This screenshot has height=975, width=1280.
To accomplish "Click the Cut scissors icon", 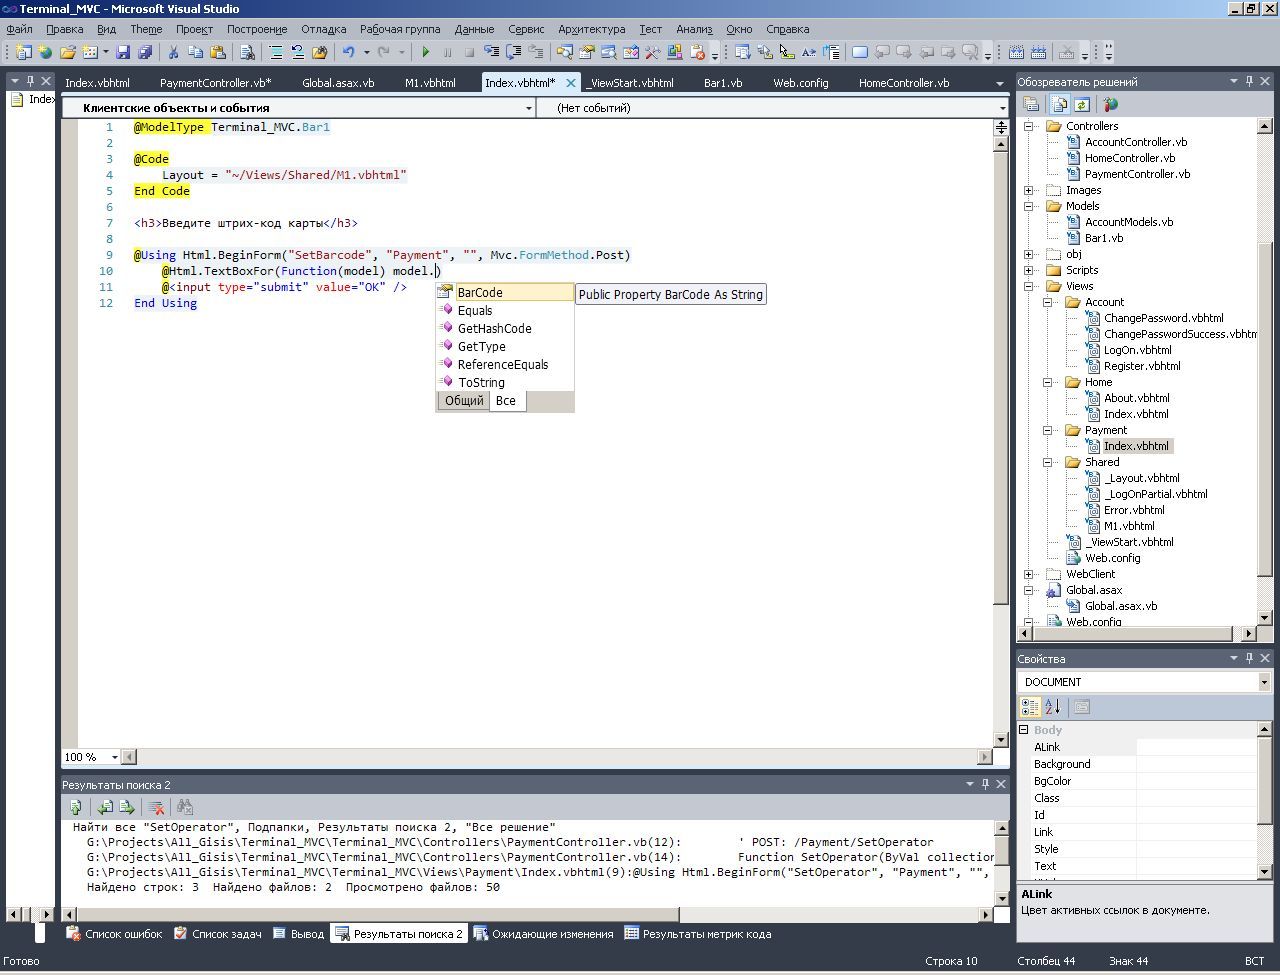I will point(173,52).
